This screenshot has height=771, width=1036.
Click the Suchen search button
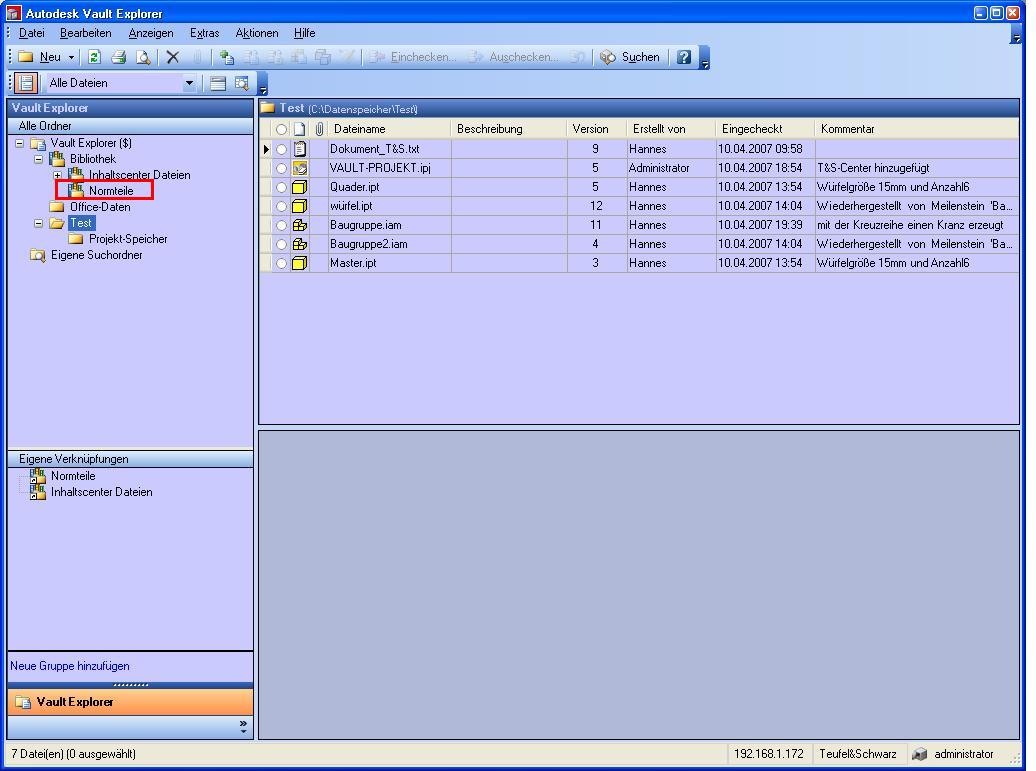click(630, 57)
